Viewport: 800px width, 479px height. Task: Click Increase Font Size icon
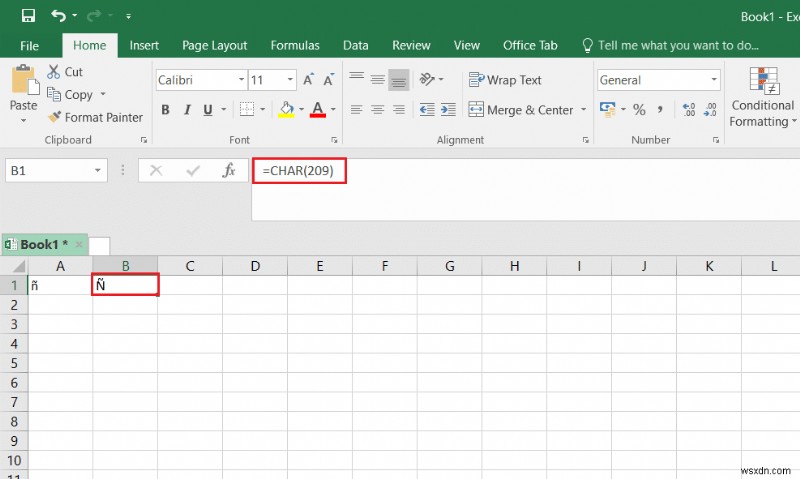(308, 80)
